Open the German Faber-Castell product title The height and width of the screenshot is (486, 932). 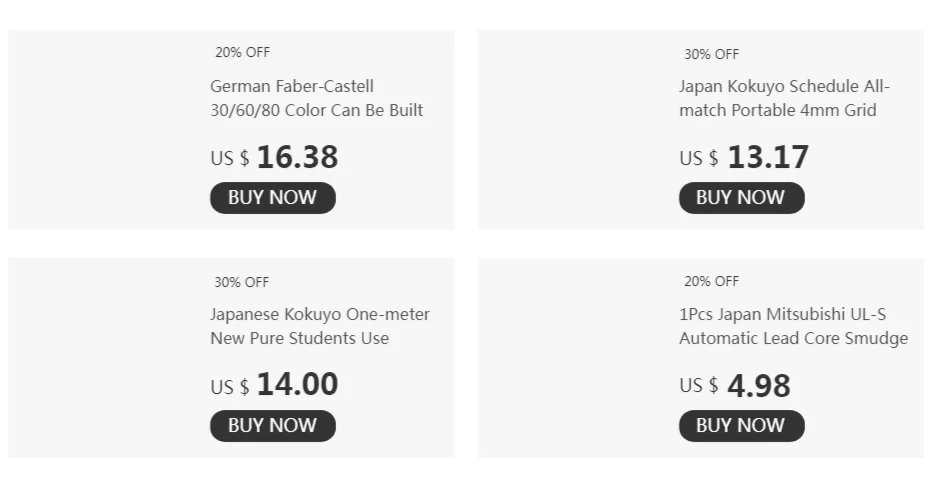coord(316,98)
